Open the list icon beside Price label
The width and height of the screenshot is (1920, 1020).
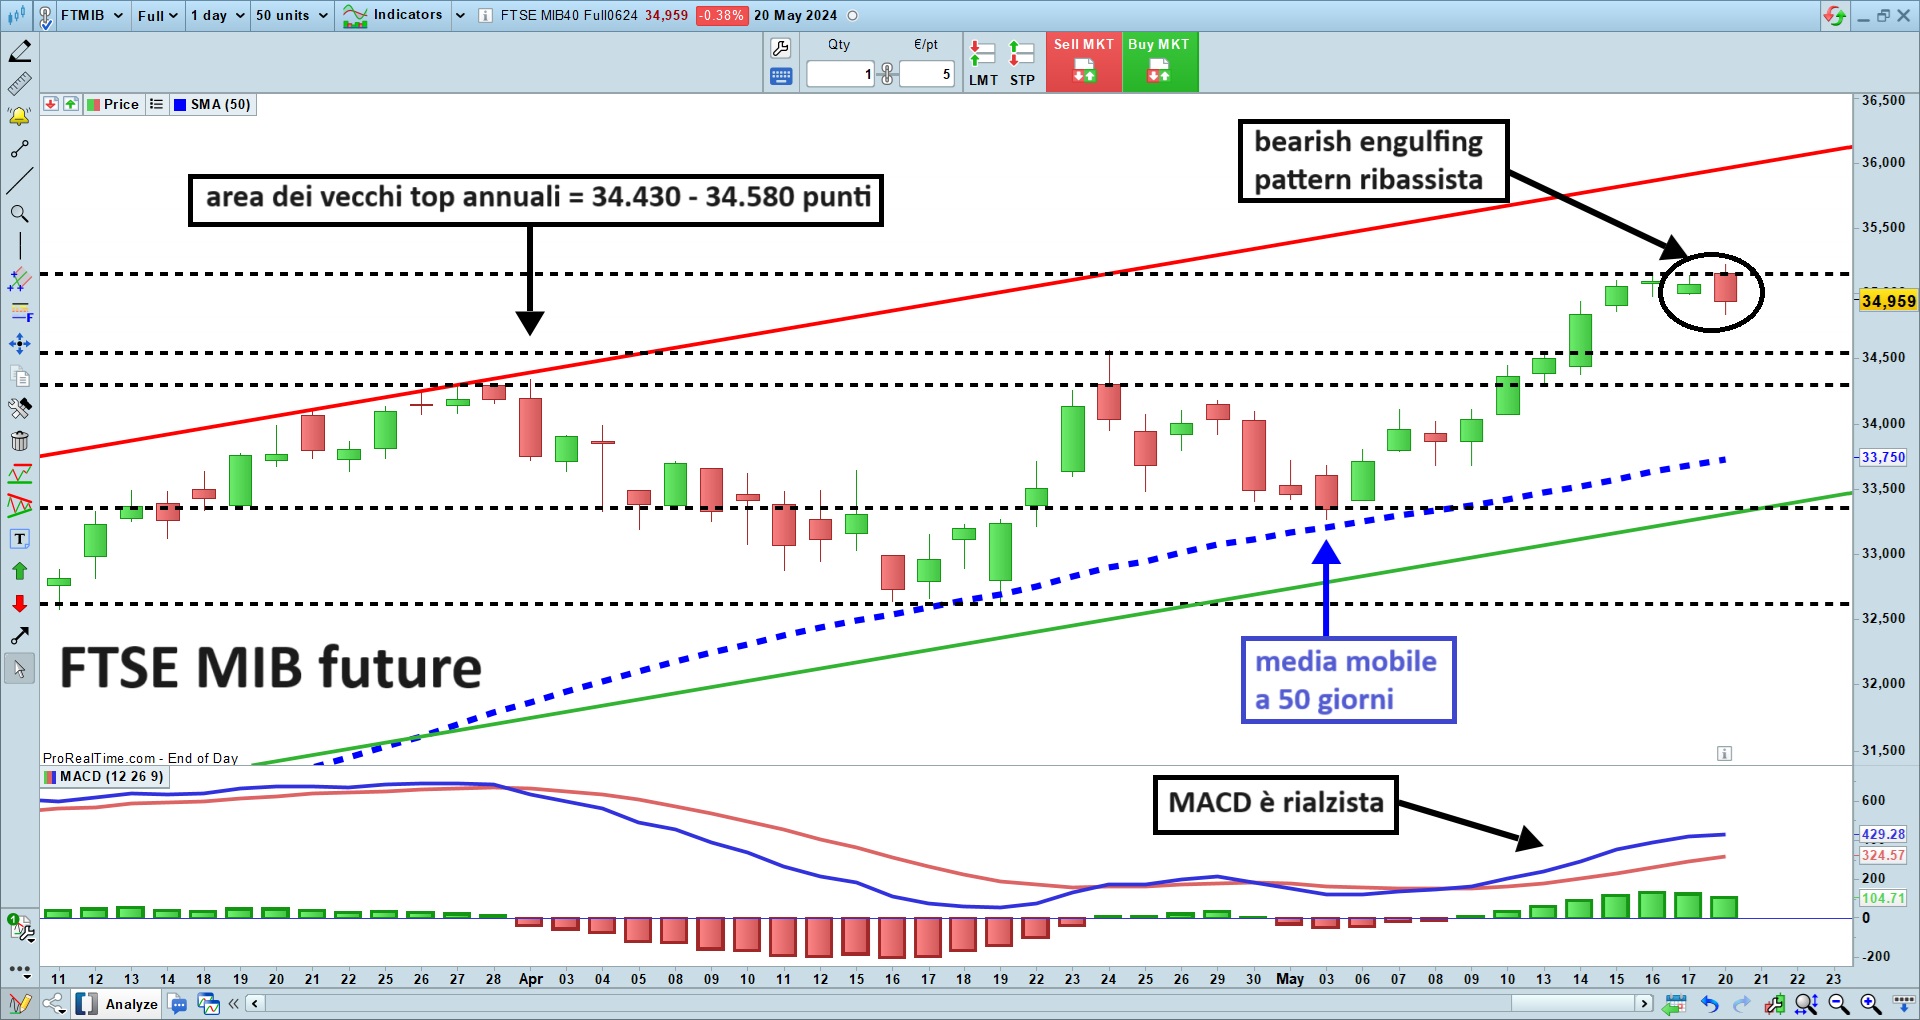coord(156,104)
